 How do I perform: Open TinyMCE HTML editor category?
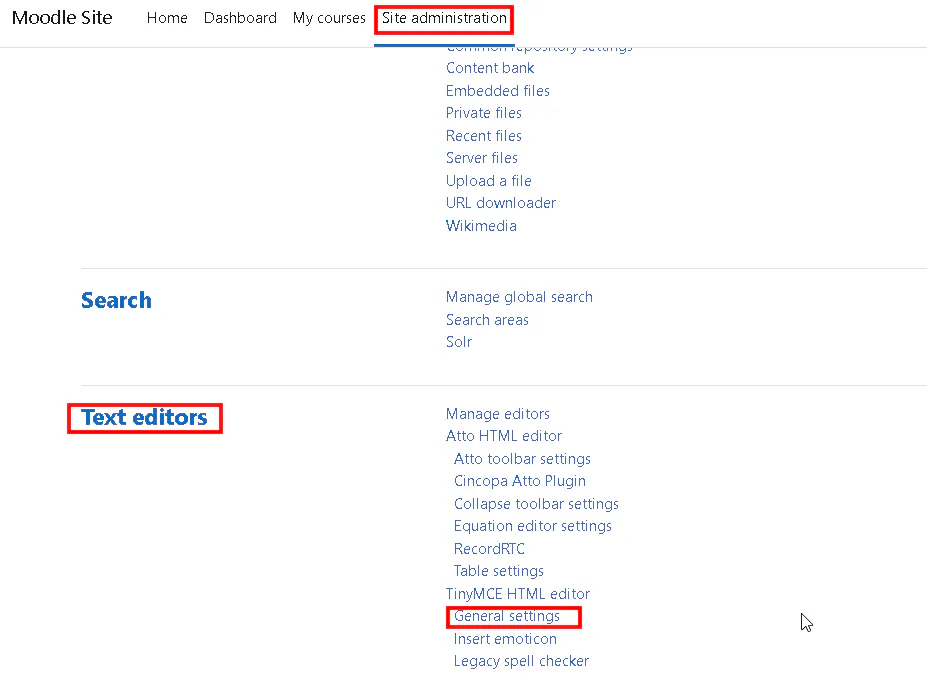click(x=517, y=594)
